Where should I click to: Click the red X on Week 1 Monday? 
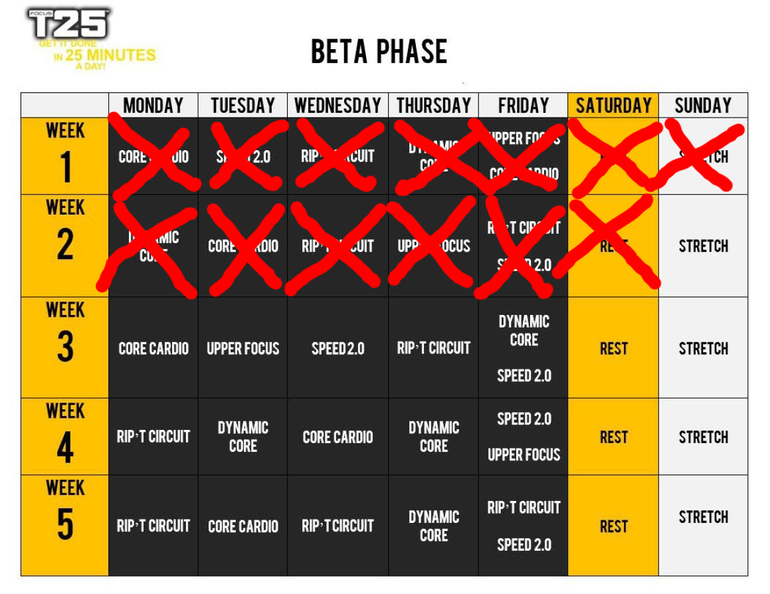(153, 153)
